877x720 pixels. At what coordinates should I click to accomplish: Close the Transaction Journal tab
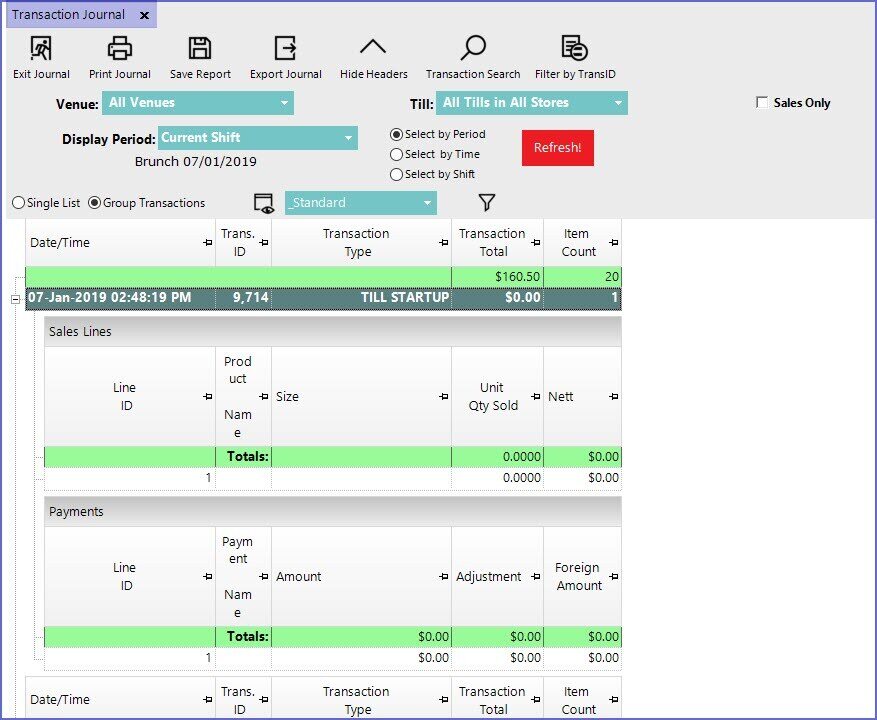144,16
